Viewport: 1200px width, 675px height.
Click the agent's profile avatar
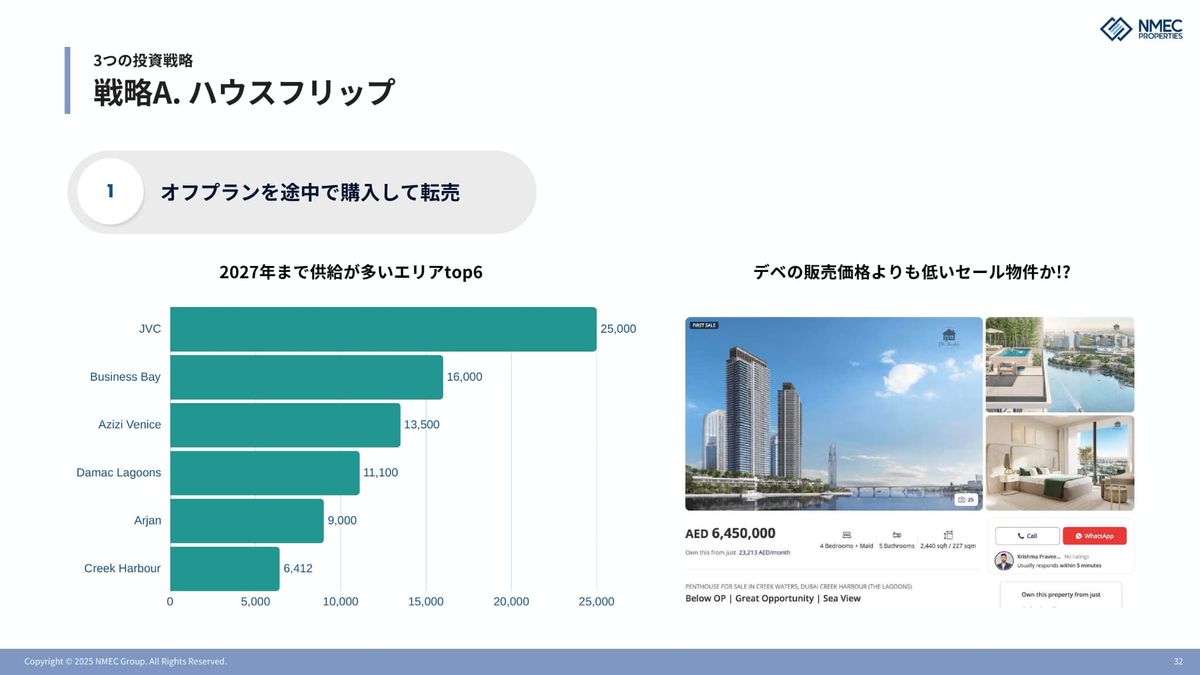click(x=1003, y=560)
